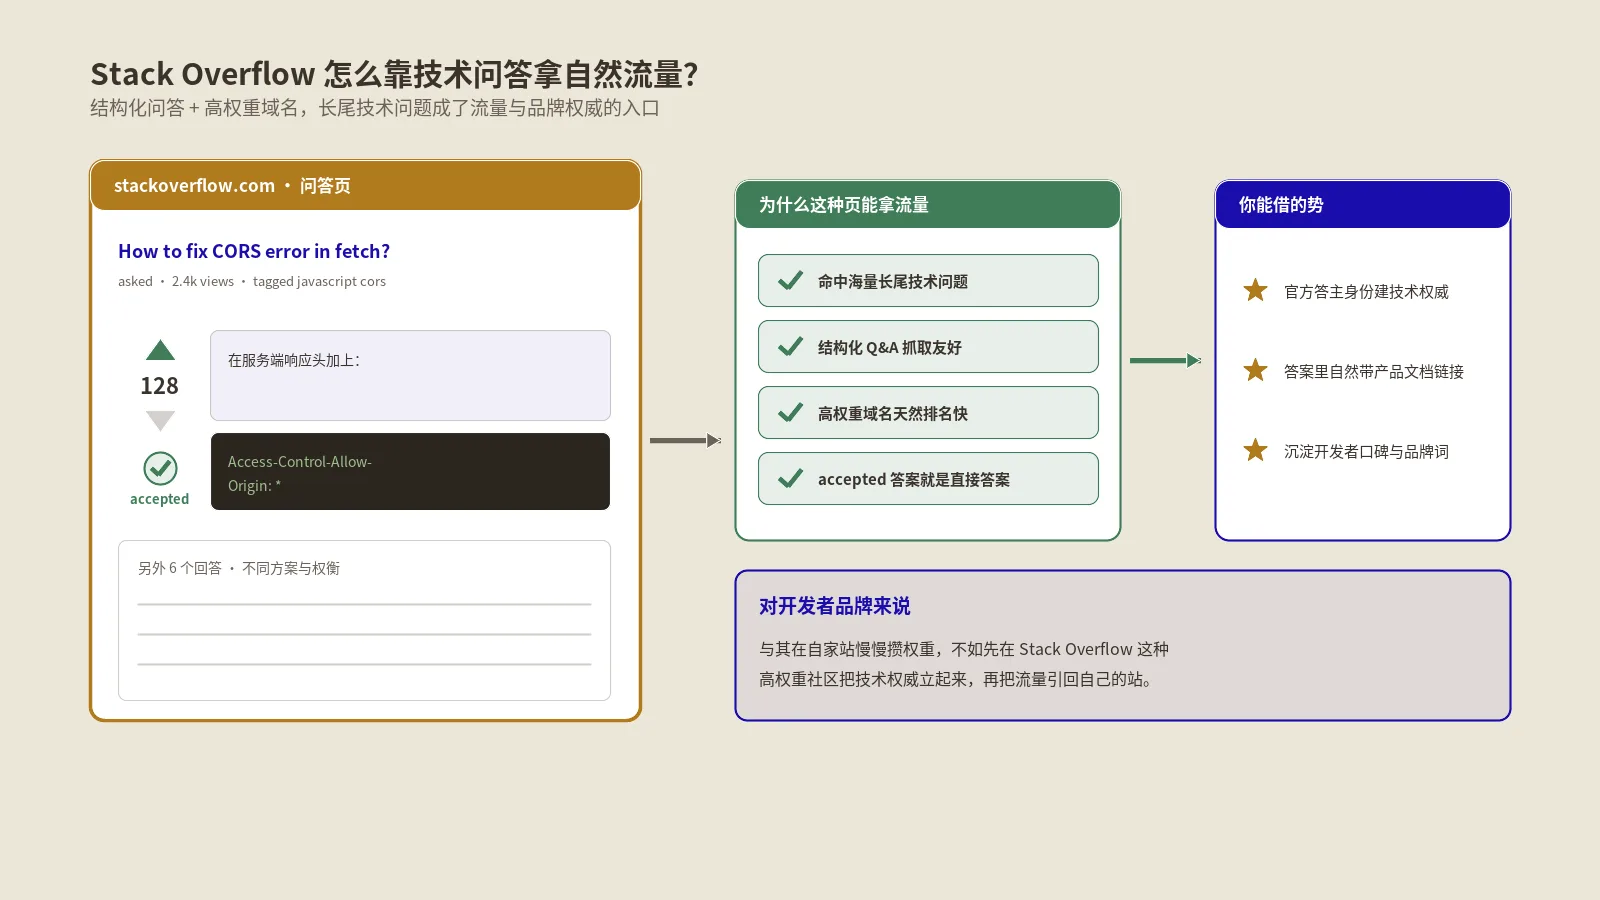Click the slide title Stack Overflow 怎么靠技术问答拿自然流量?
The image size is (1600, 900).
(394, 74)
